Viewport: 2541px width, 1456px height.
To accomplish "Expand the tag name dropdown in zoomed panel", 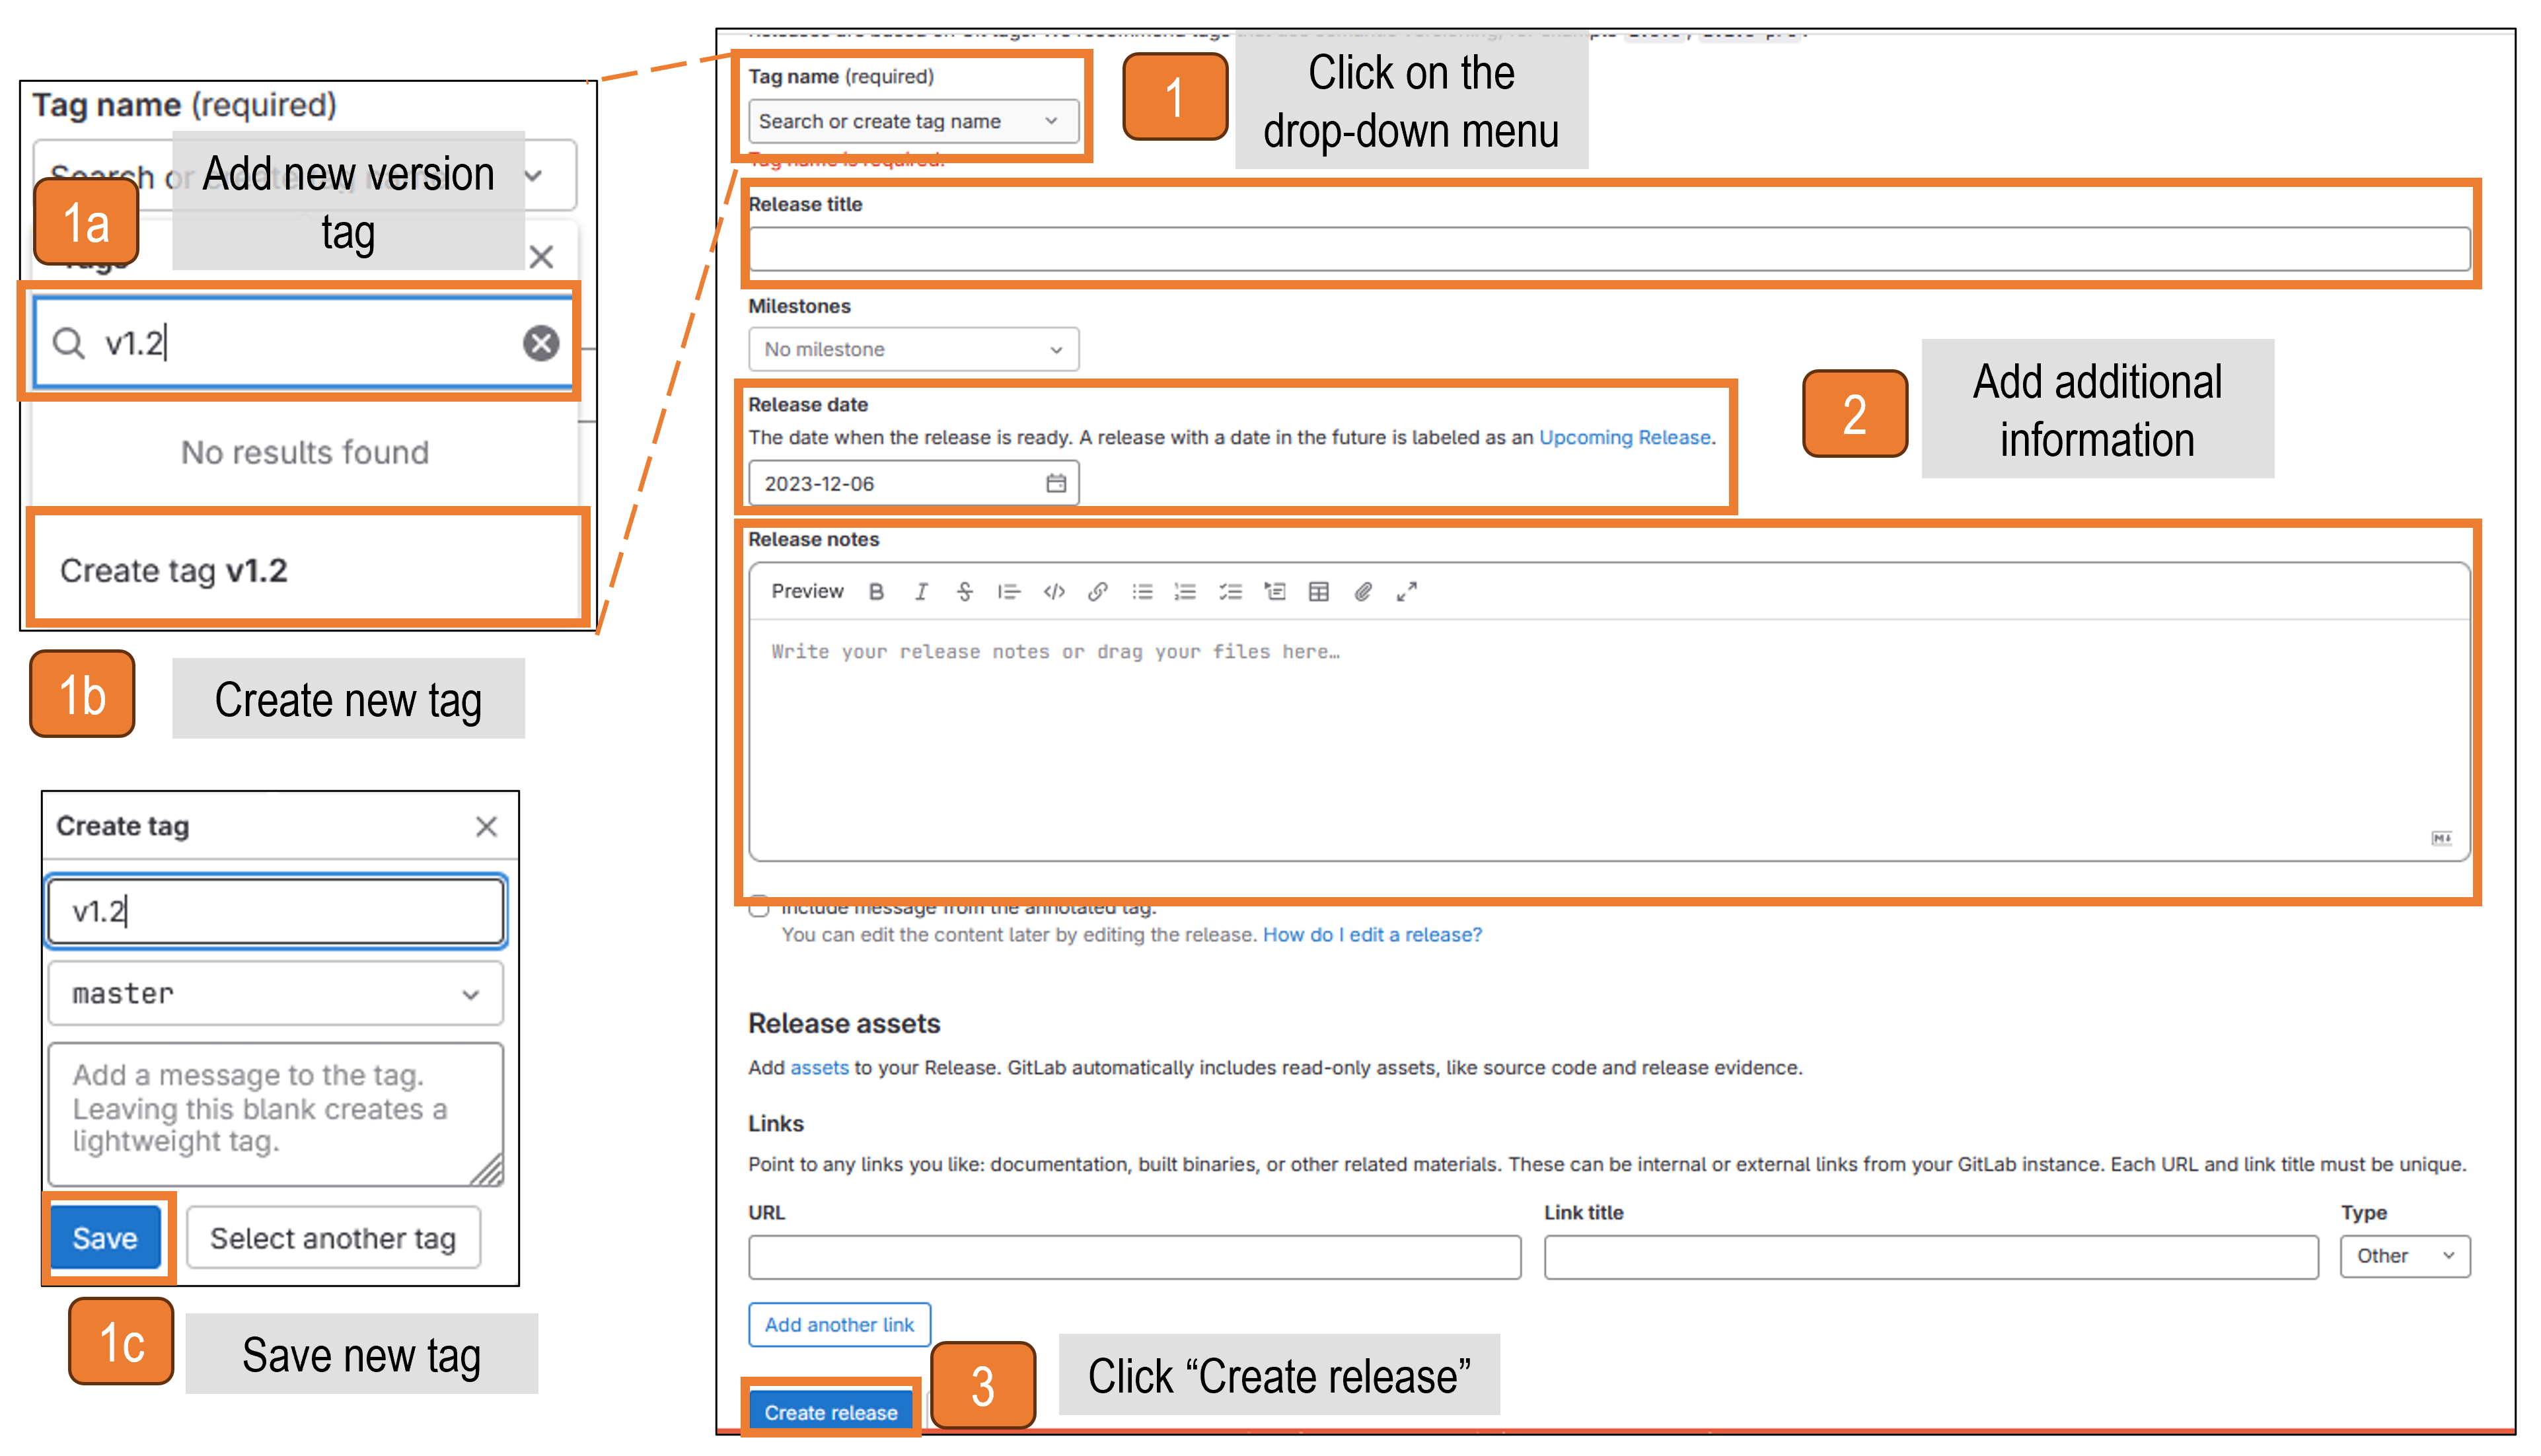I will tap(534, 176).
